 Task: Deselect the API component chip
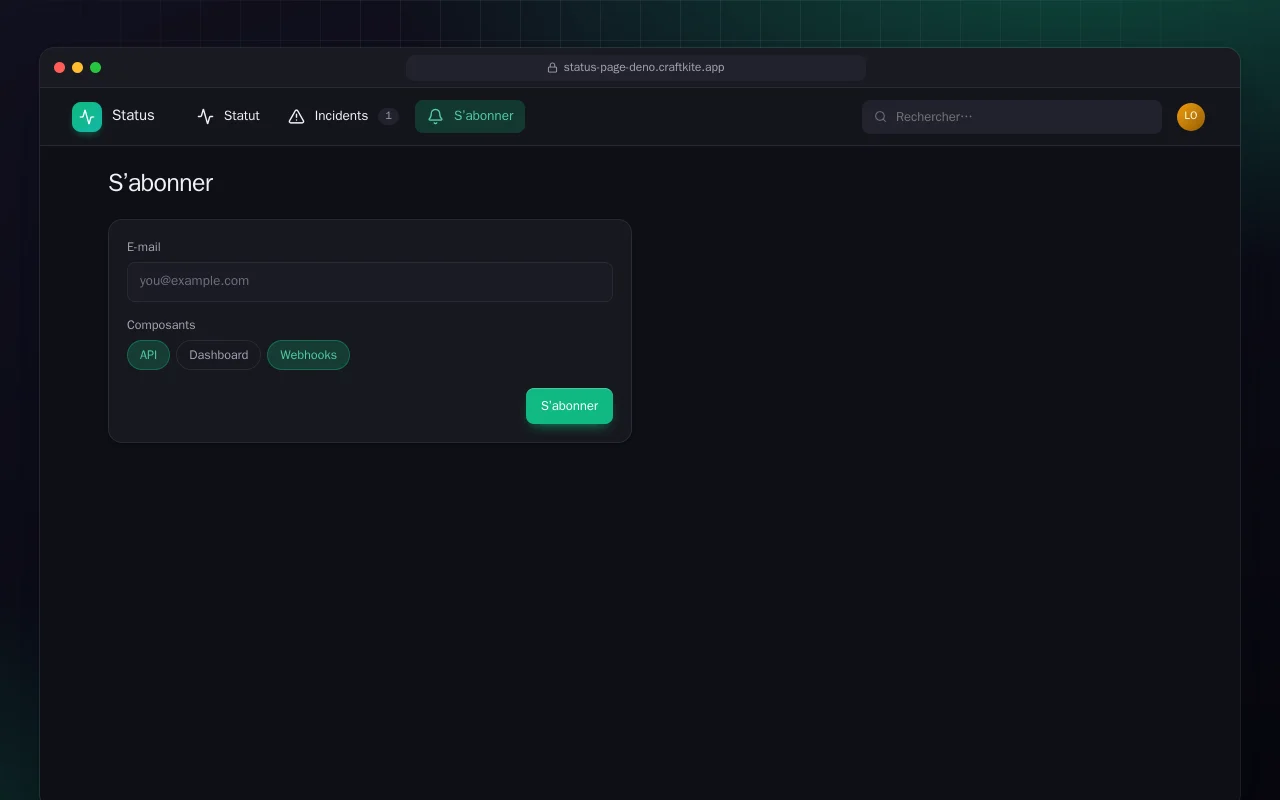(148, 355)
